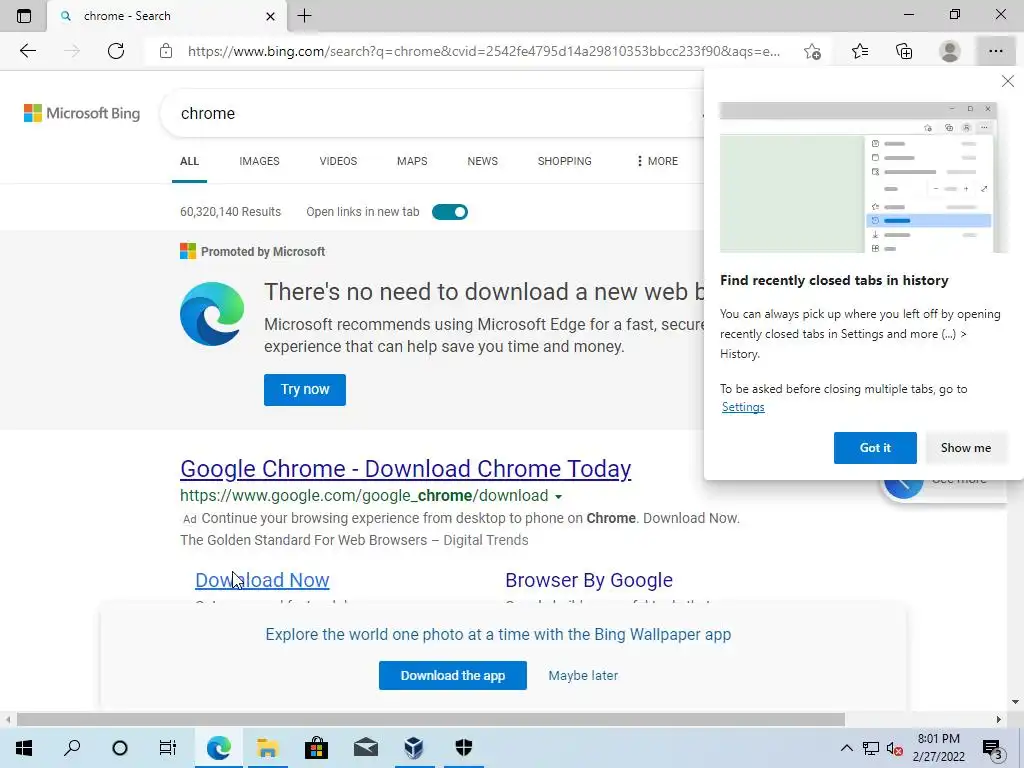Close the recently closed tabs tip popup
This screenshot has width=1024, height=768.
(x=1008, y=81)
